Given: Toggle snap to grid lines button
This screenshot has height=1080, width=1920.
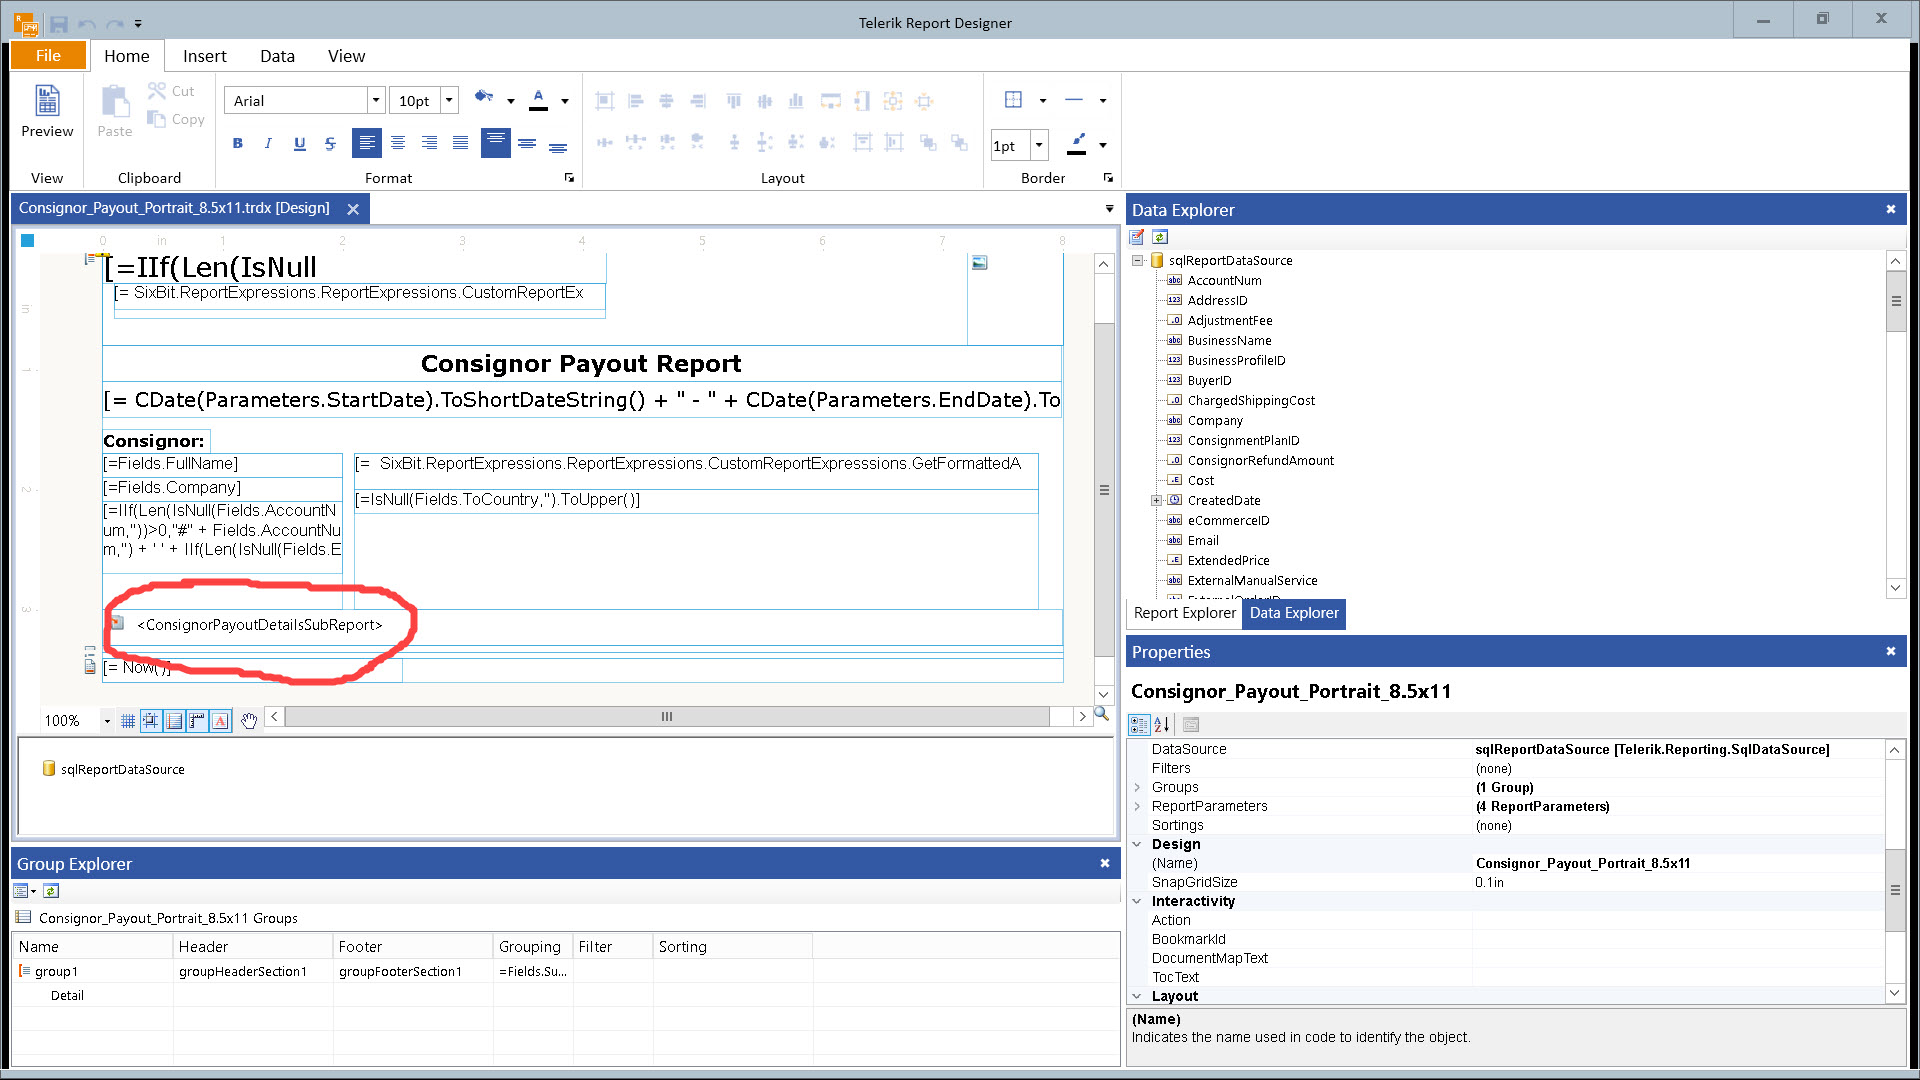Looking at the screenshot, I should 151,720.
